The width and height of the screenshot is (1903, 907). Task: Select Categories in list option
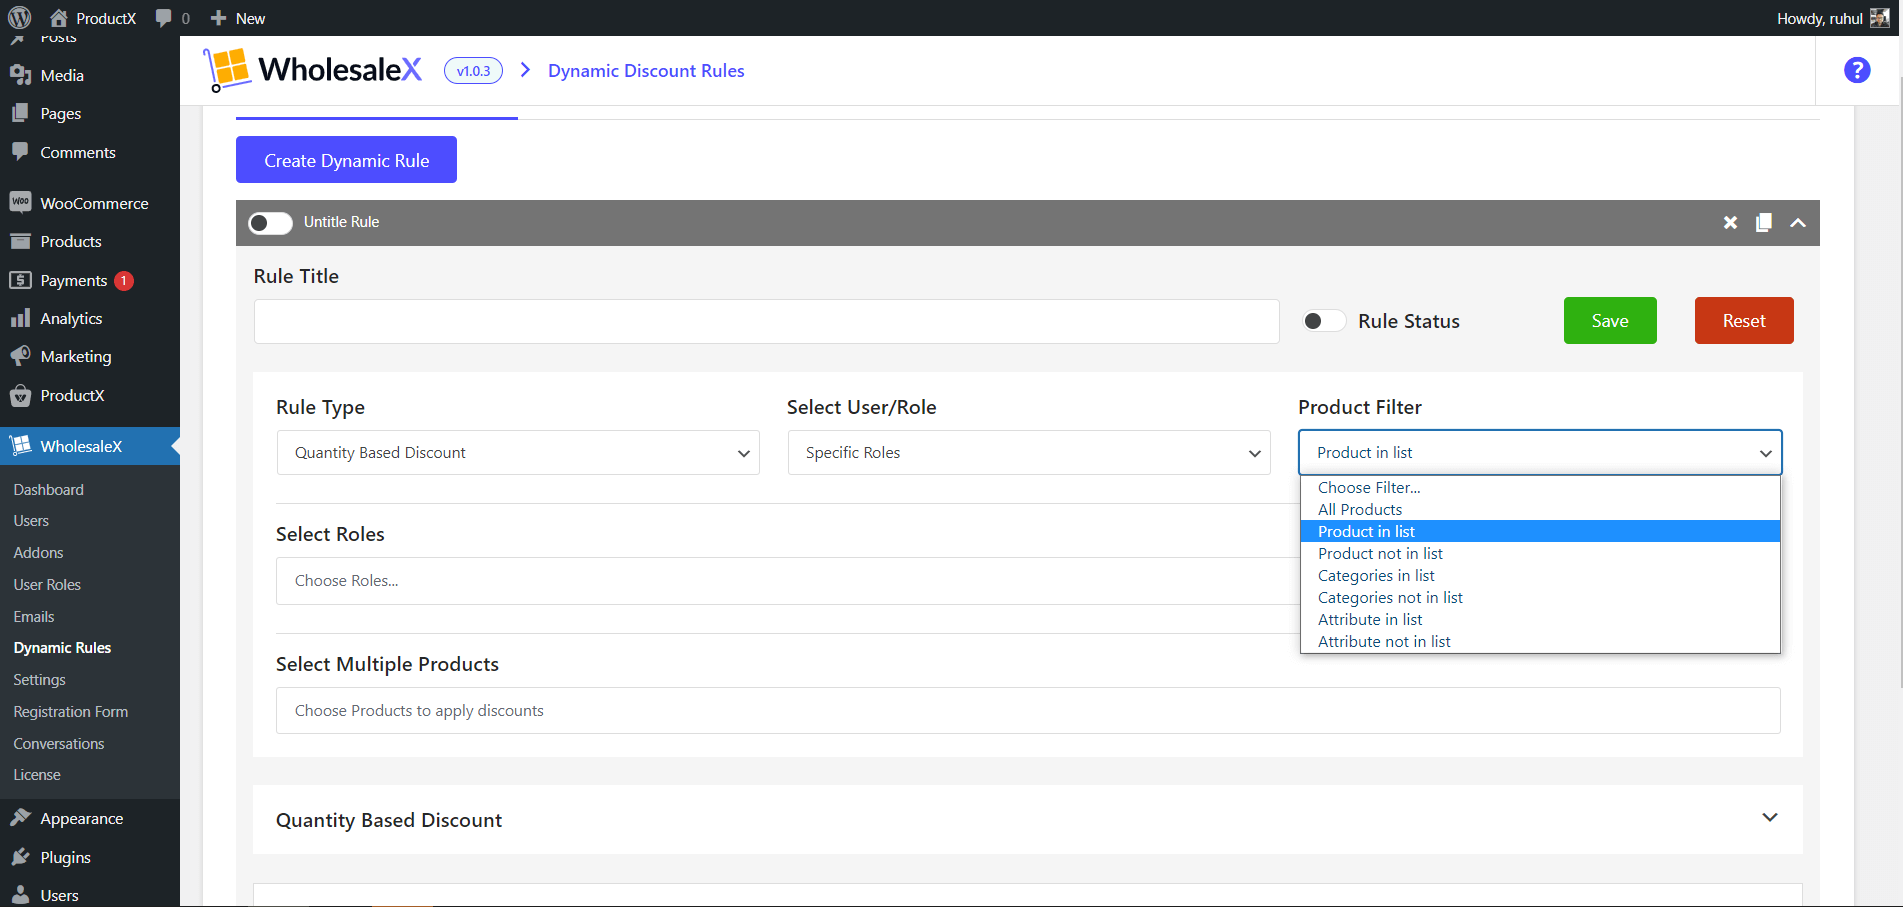[x=1540, y=575]
